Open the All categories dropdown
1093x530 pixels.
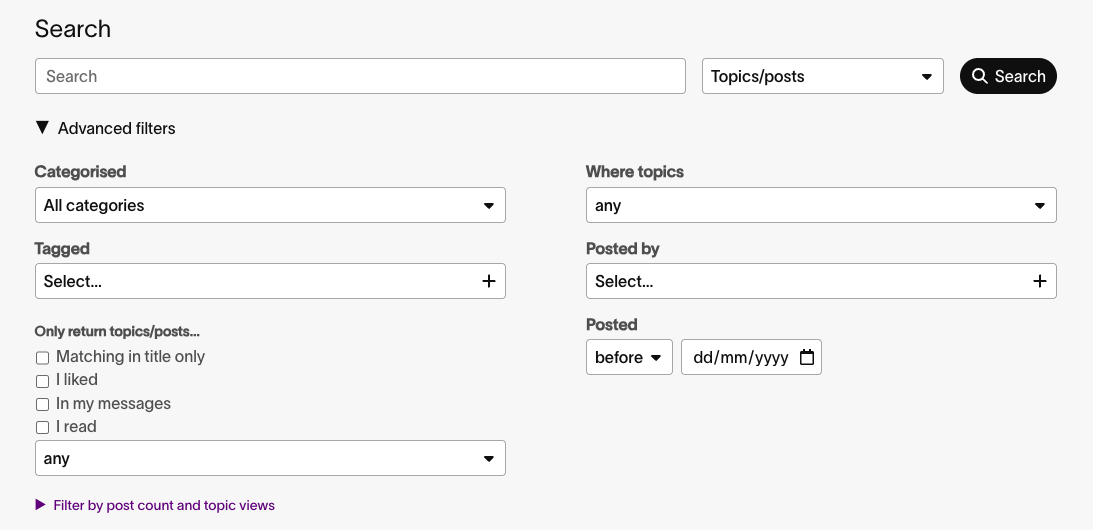pos(270,205)
